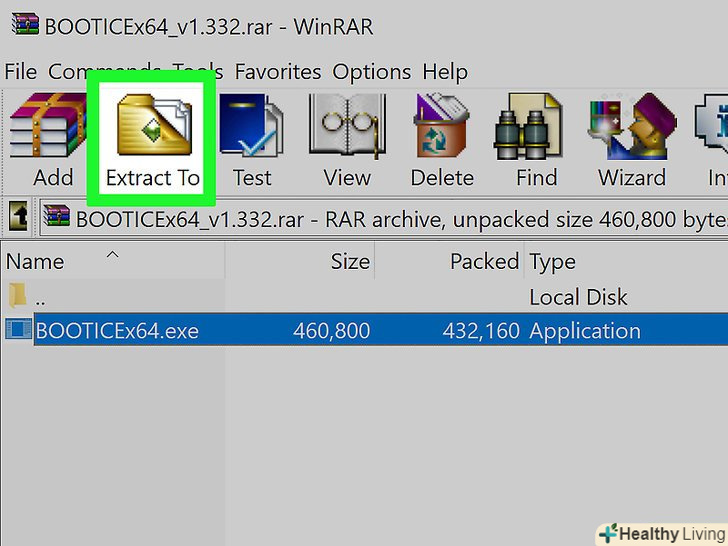The height and width of the screenshot is (546, 728).
Task: Click the WinRAR title bar icon
Action: (25, 24)
